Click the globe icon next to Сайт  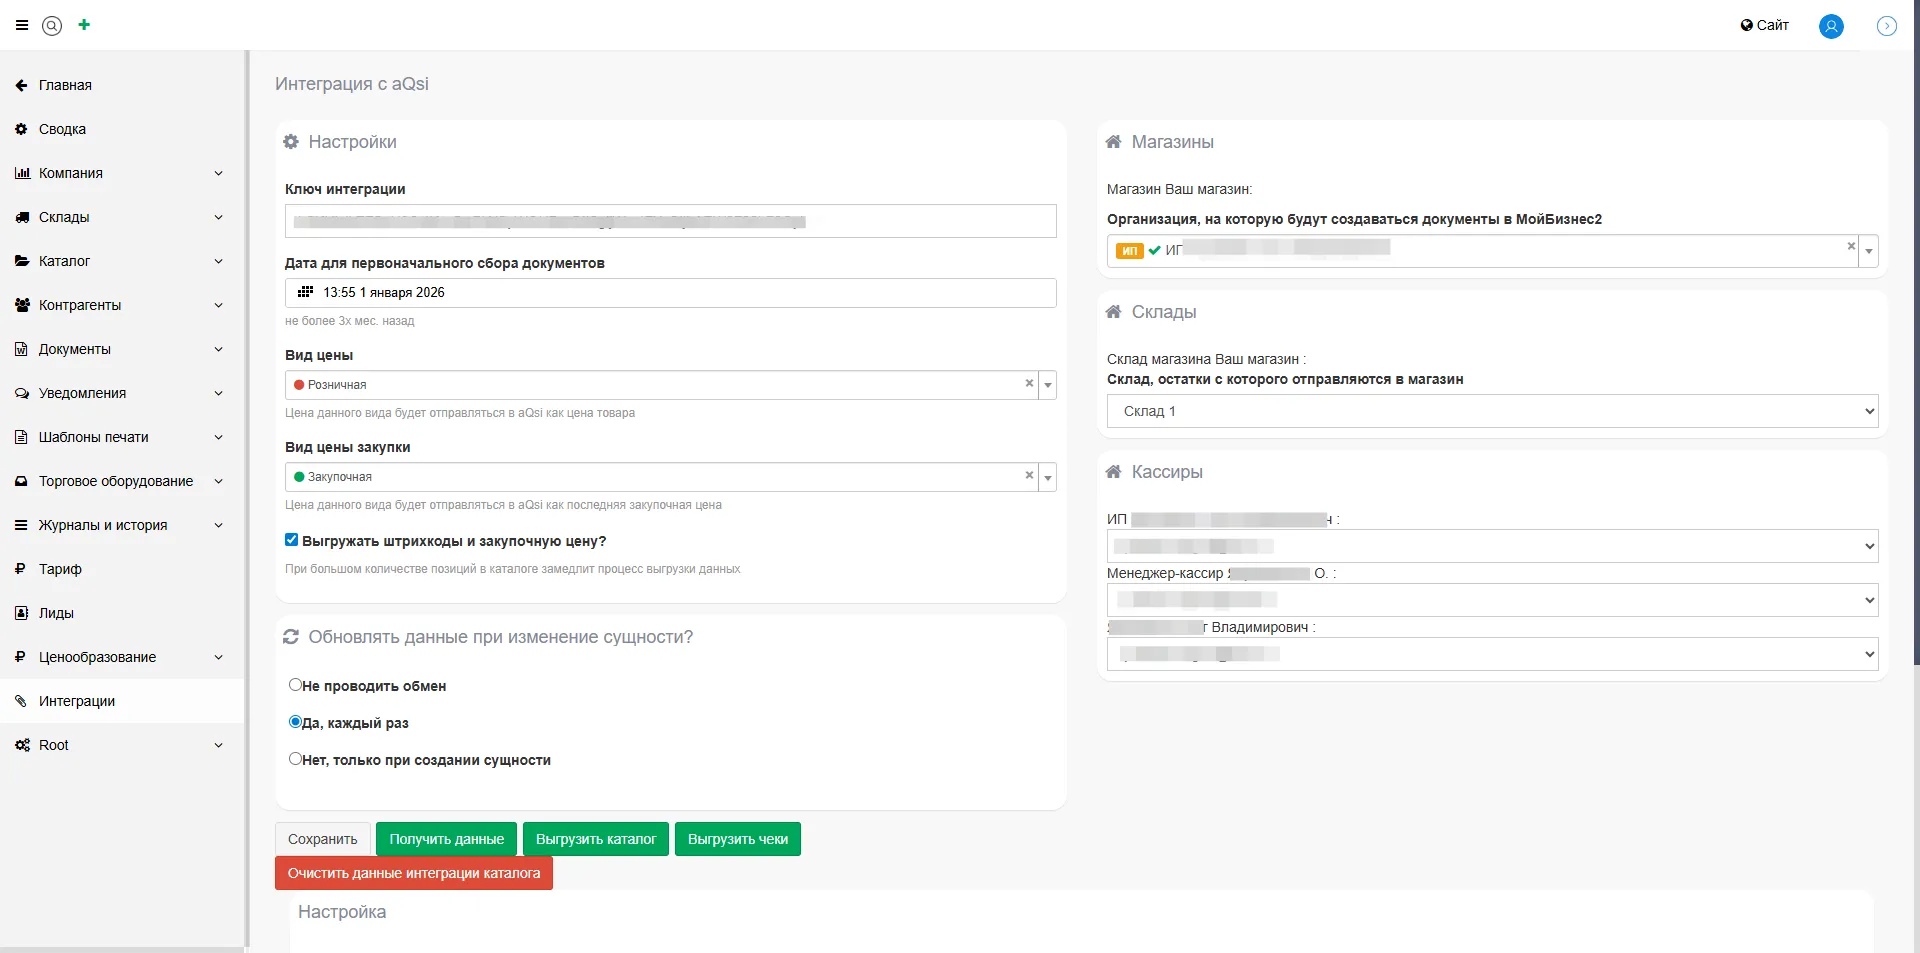(1746, 25)
